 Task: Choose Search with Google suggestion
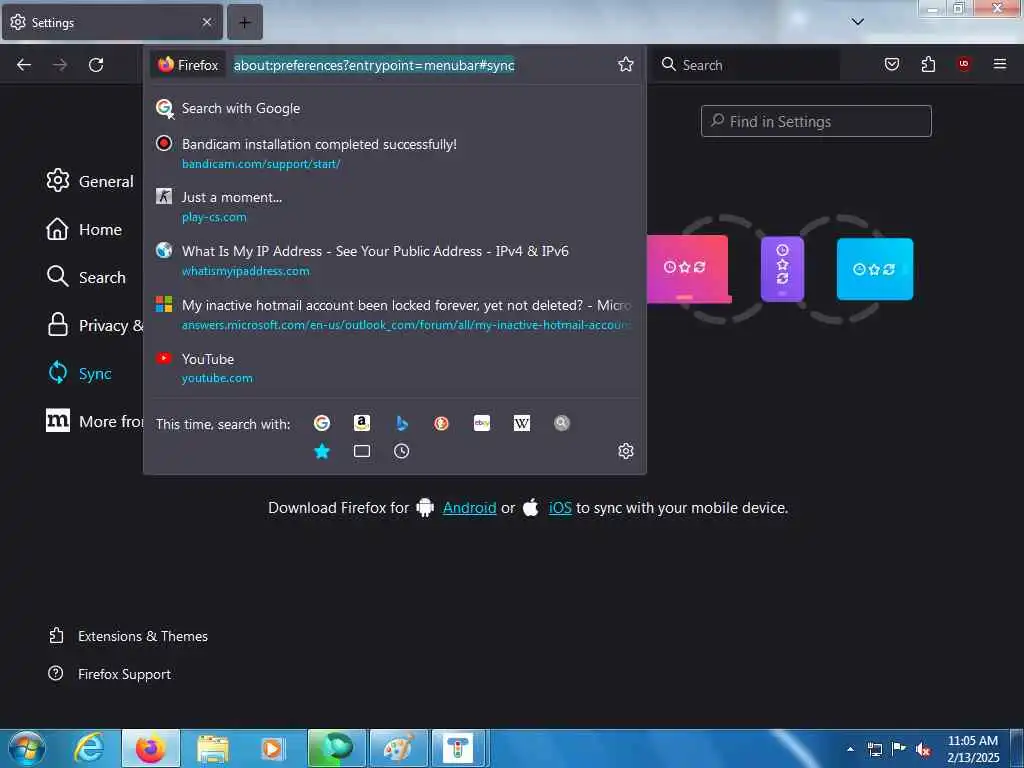coord(394,108)
